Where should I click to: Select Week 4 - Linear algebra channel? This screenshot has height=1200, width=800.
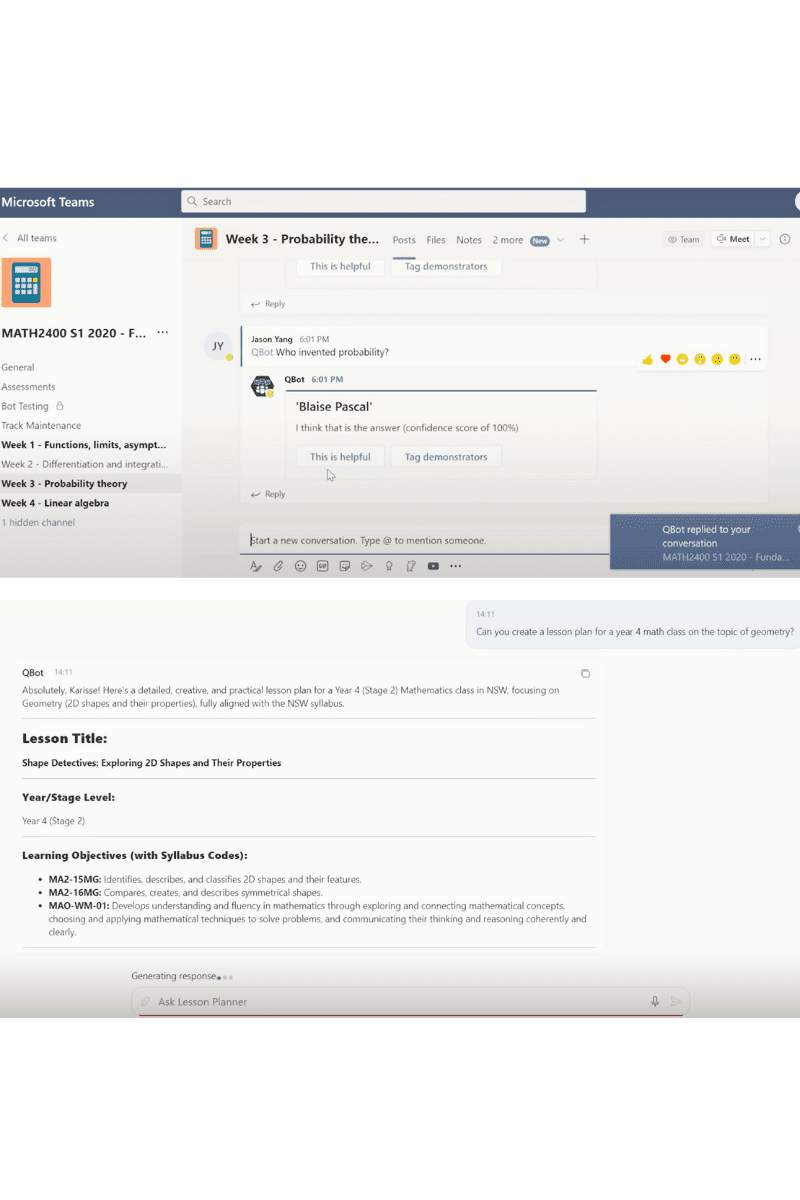[55, 503]
